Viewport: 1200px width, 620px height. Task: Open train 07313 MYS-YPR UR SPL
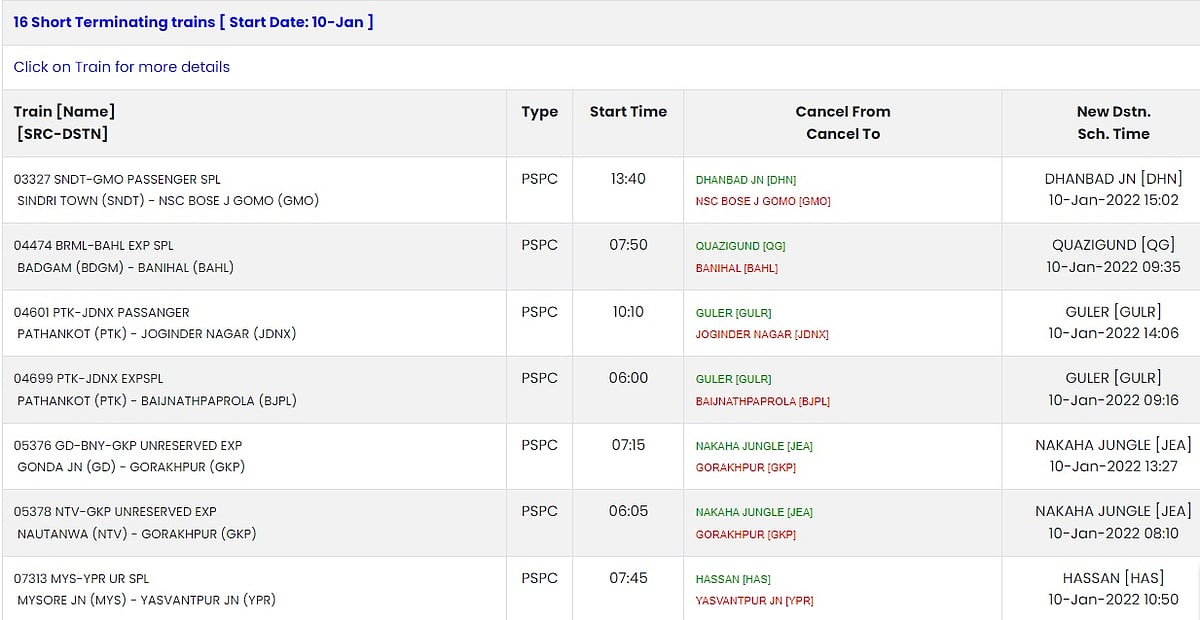(x=82, y=579)
